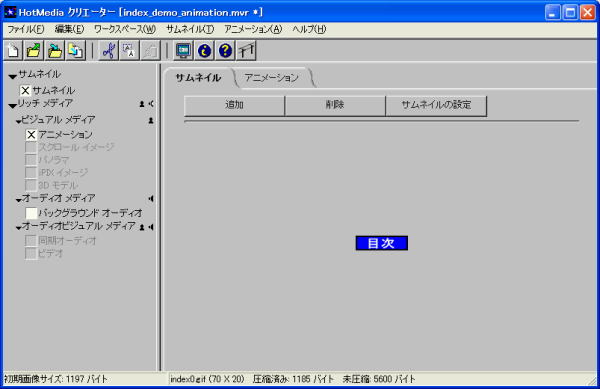Tick the IPX イメージ checkbox
Image resolution: width=600 pixels, height=389 pixels.
coord(31,173)
